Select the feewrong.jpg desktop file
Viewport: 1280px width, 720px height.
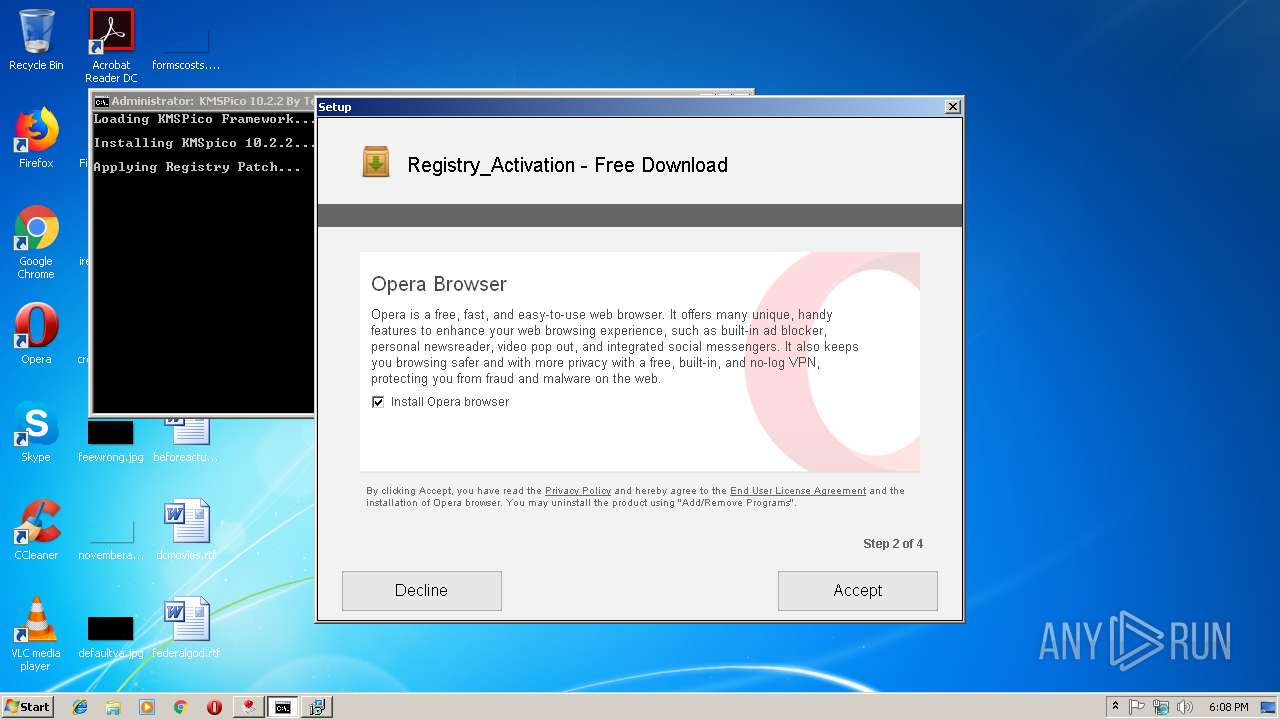pyautogui.click(x=111, y=440)
